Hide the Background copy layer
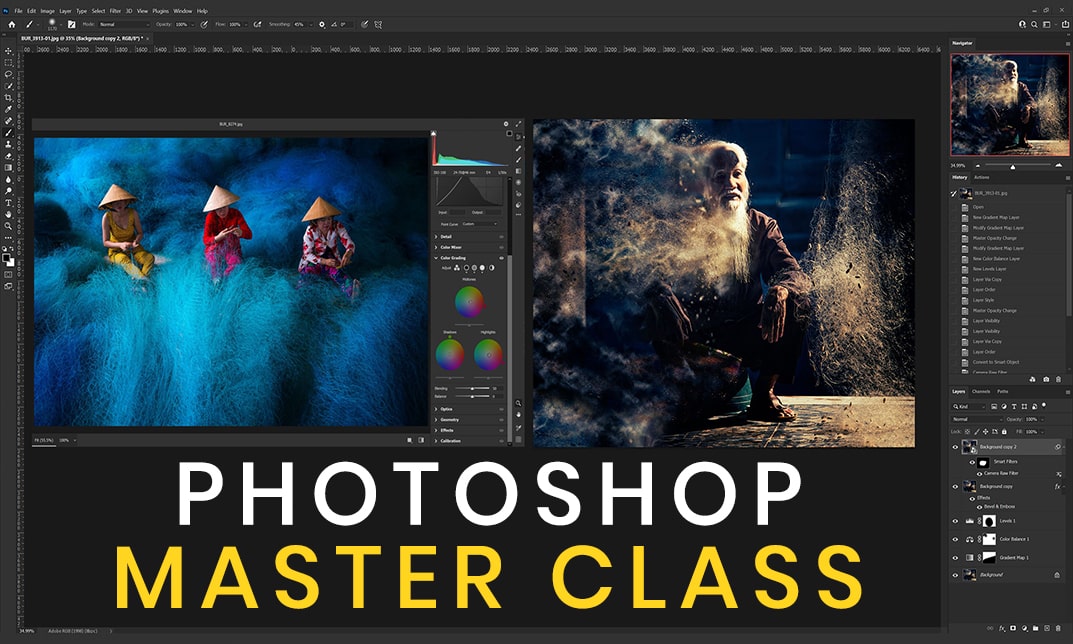Viewport: 1073px width, 644px height. [955, 487]
